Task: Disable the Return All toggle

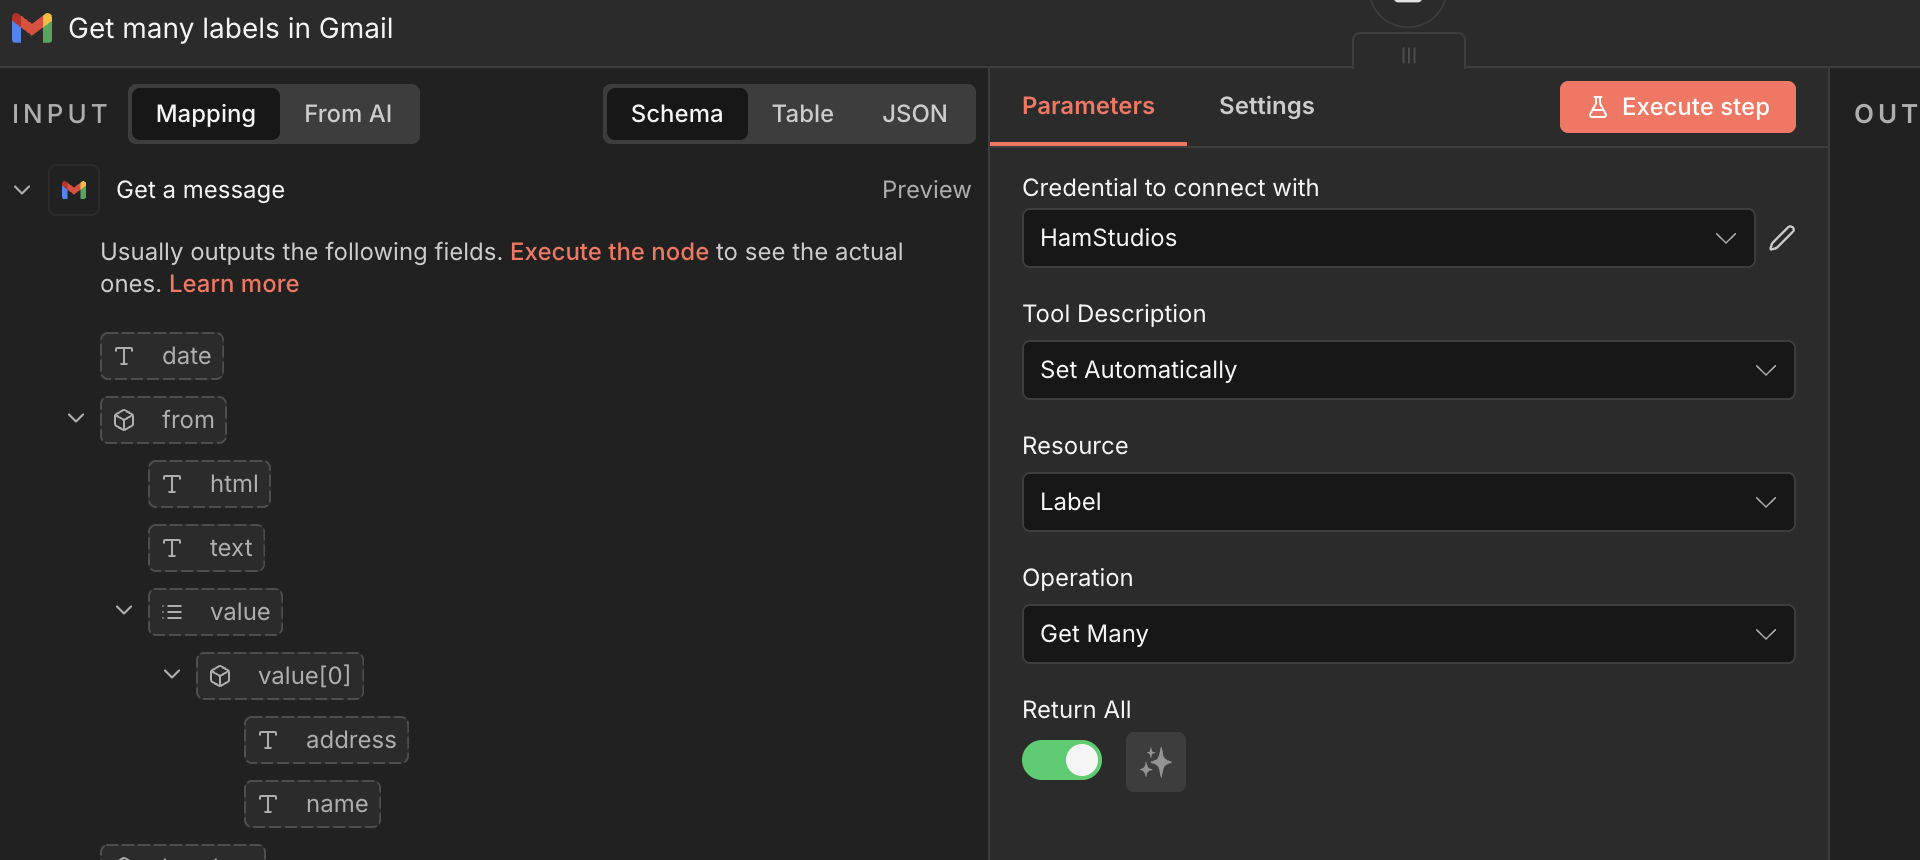Action: pyautogui.click(x=1062, y=760)
